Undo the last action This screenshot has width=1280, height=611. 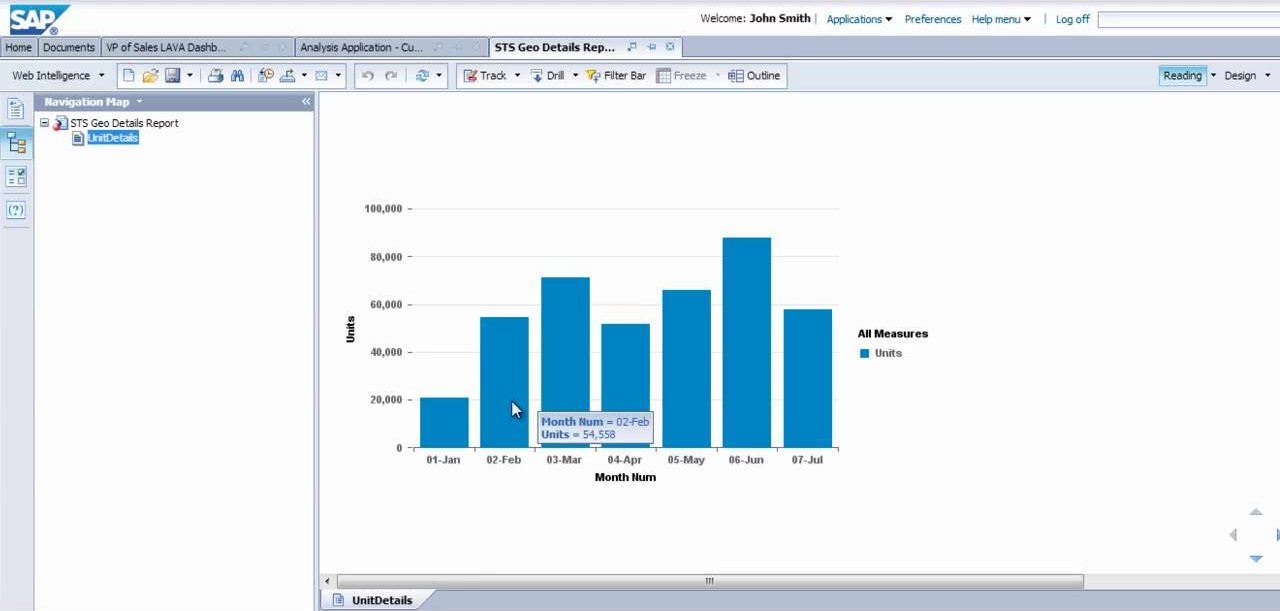tap(368, 75)
